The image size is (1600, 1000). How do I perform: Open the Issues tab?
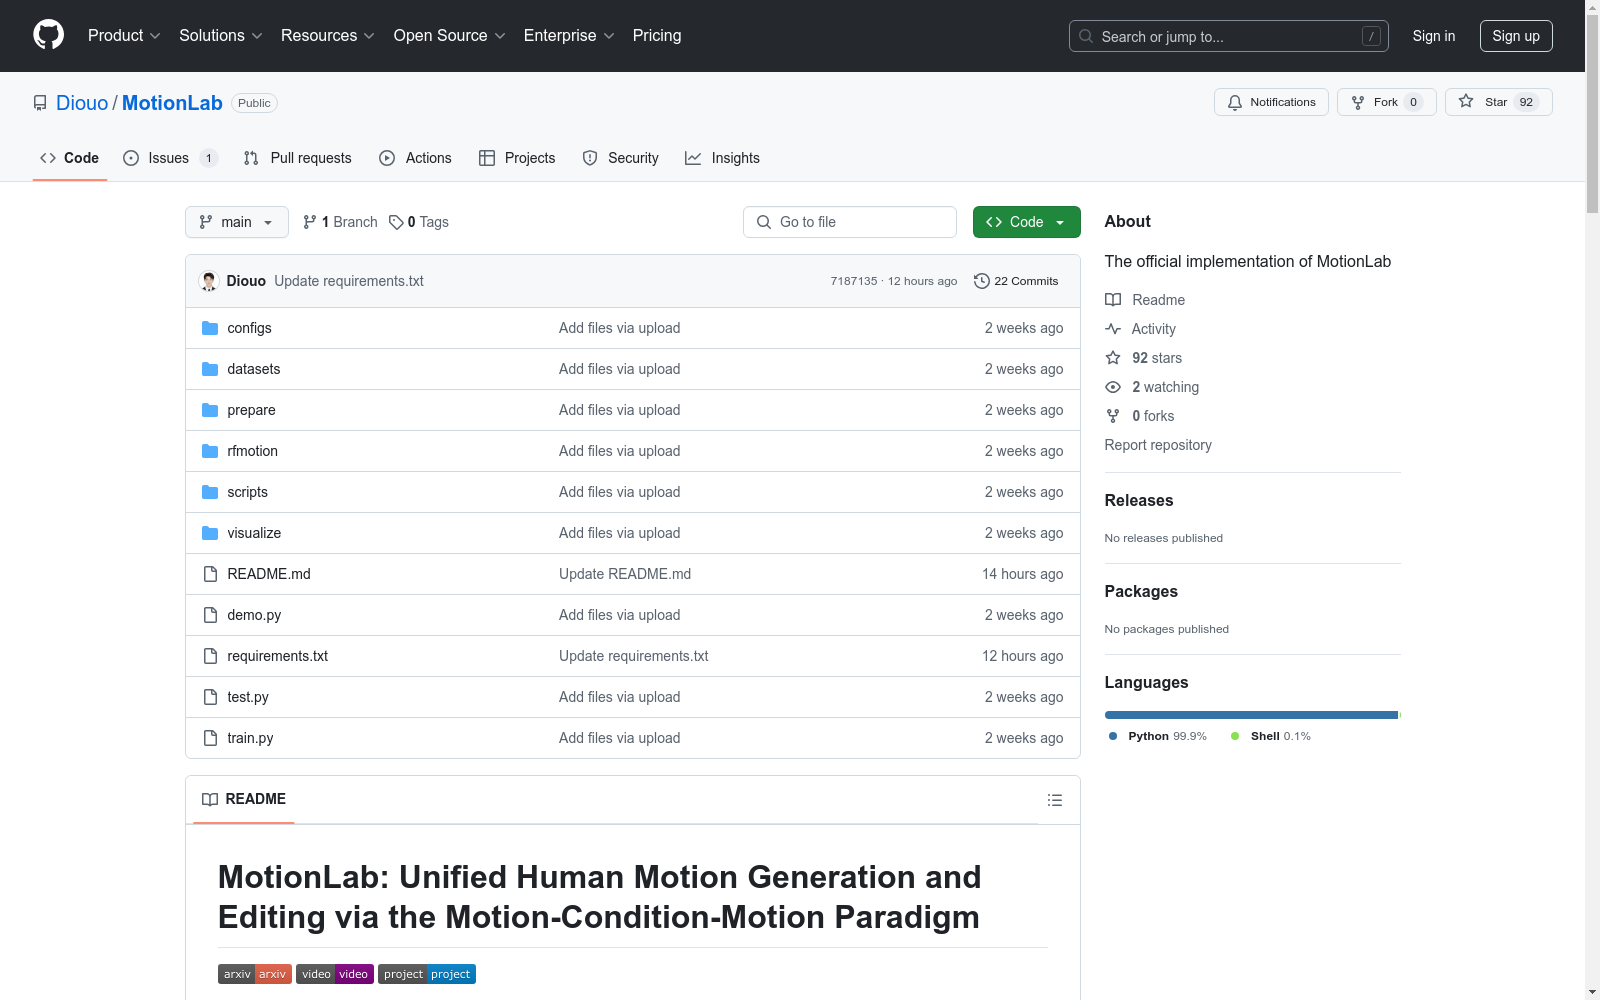pyautogui.click(x=170, y=158)
